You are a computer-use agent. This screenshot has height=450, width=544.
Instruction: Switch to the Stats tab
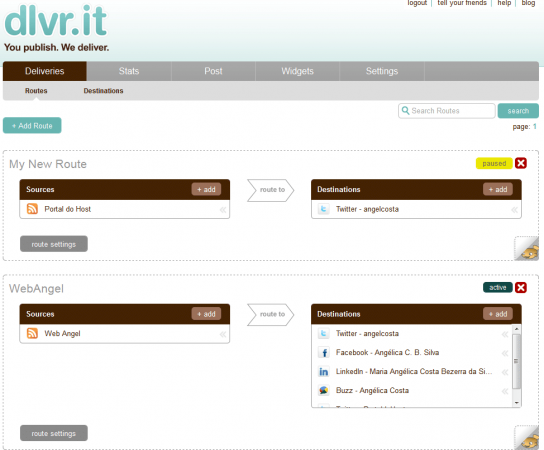[129, 71]
